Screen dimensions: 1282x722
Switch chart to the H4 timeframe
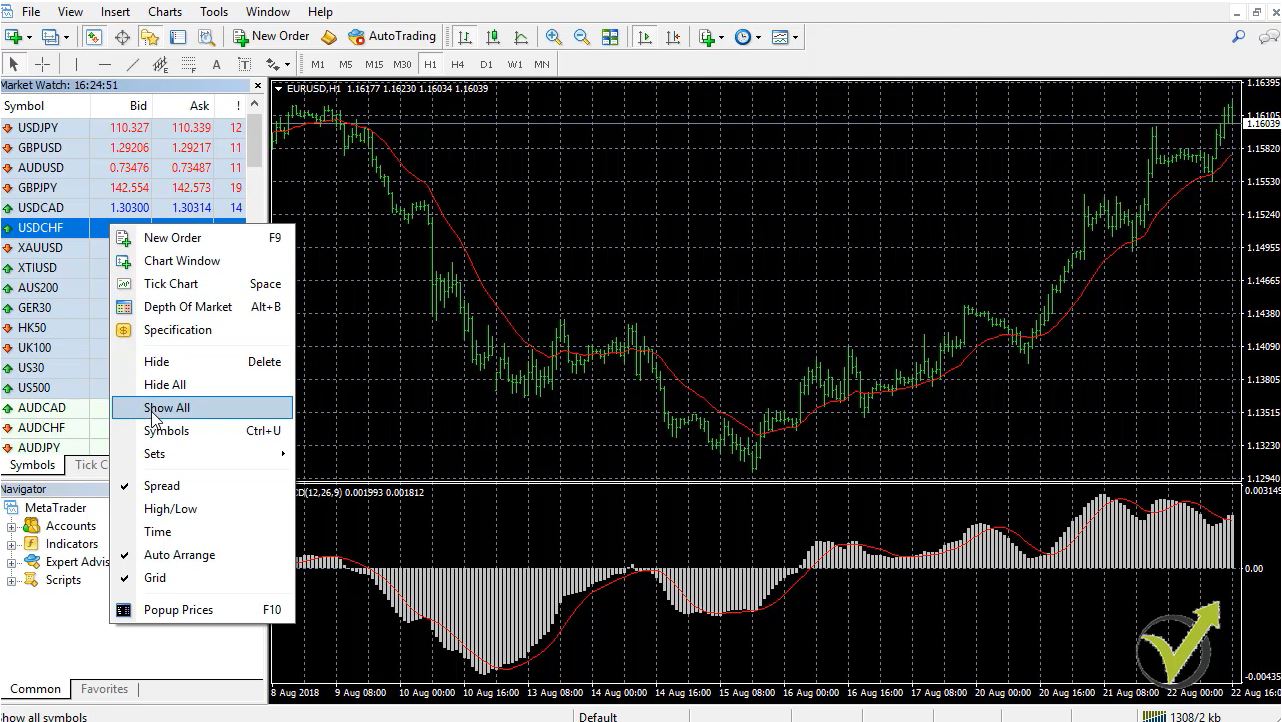pyautogui.click(x=458, y=64)
